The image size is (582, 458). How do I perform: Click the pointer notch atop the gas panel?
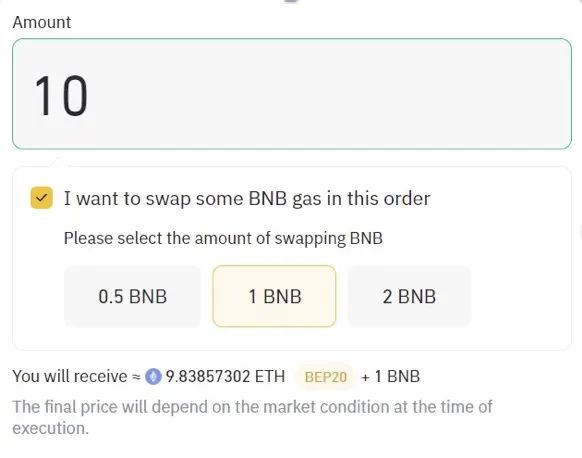point(58,162)
